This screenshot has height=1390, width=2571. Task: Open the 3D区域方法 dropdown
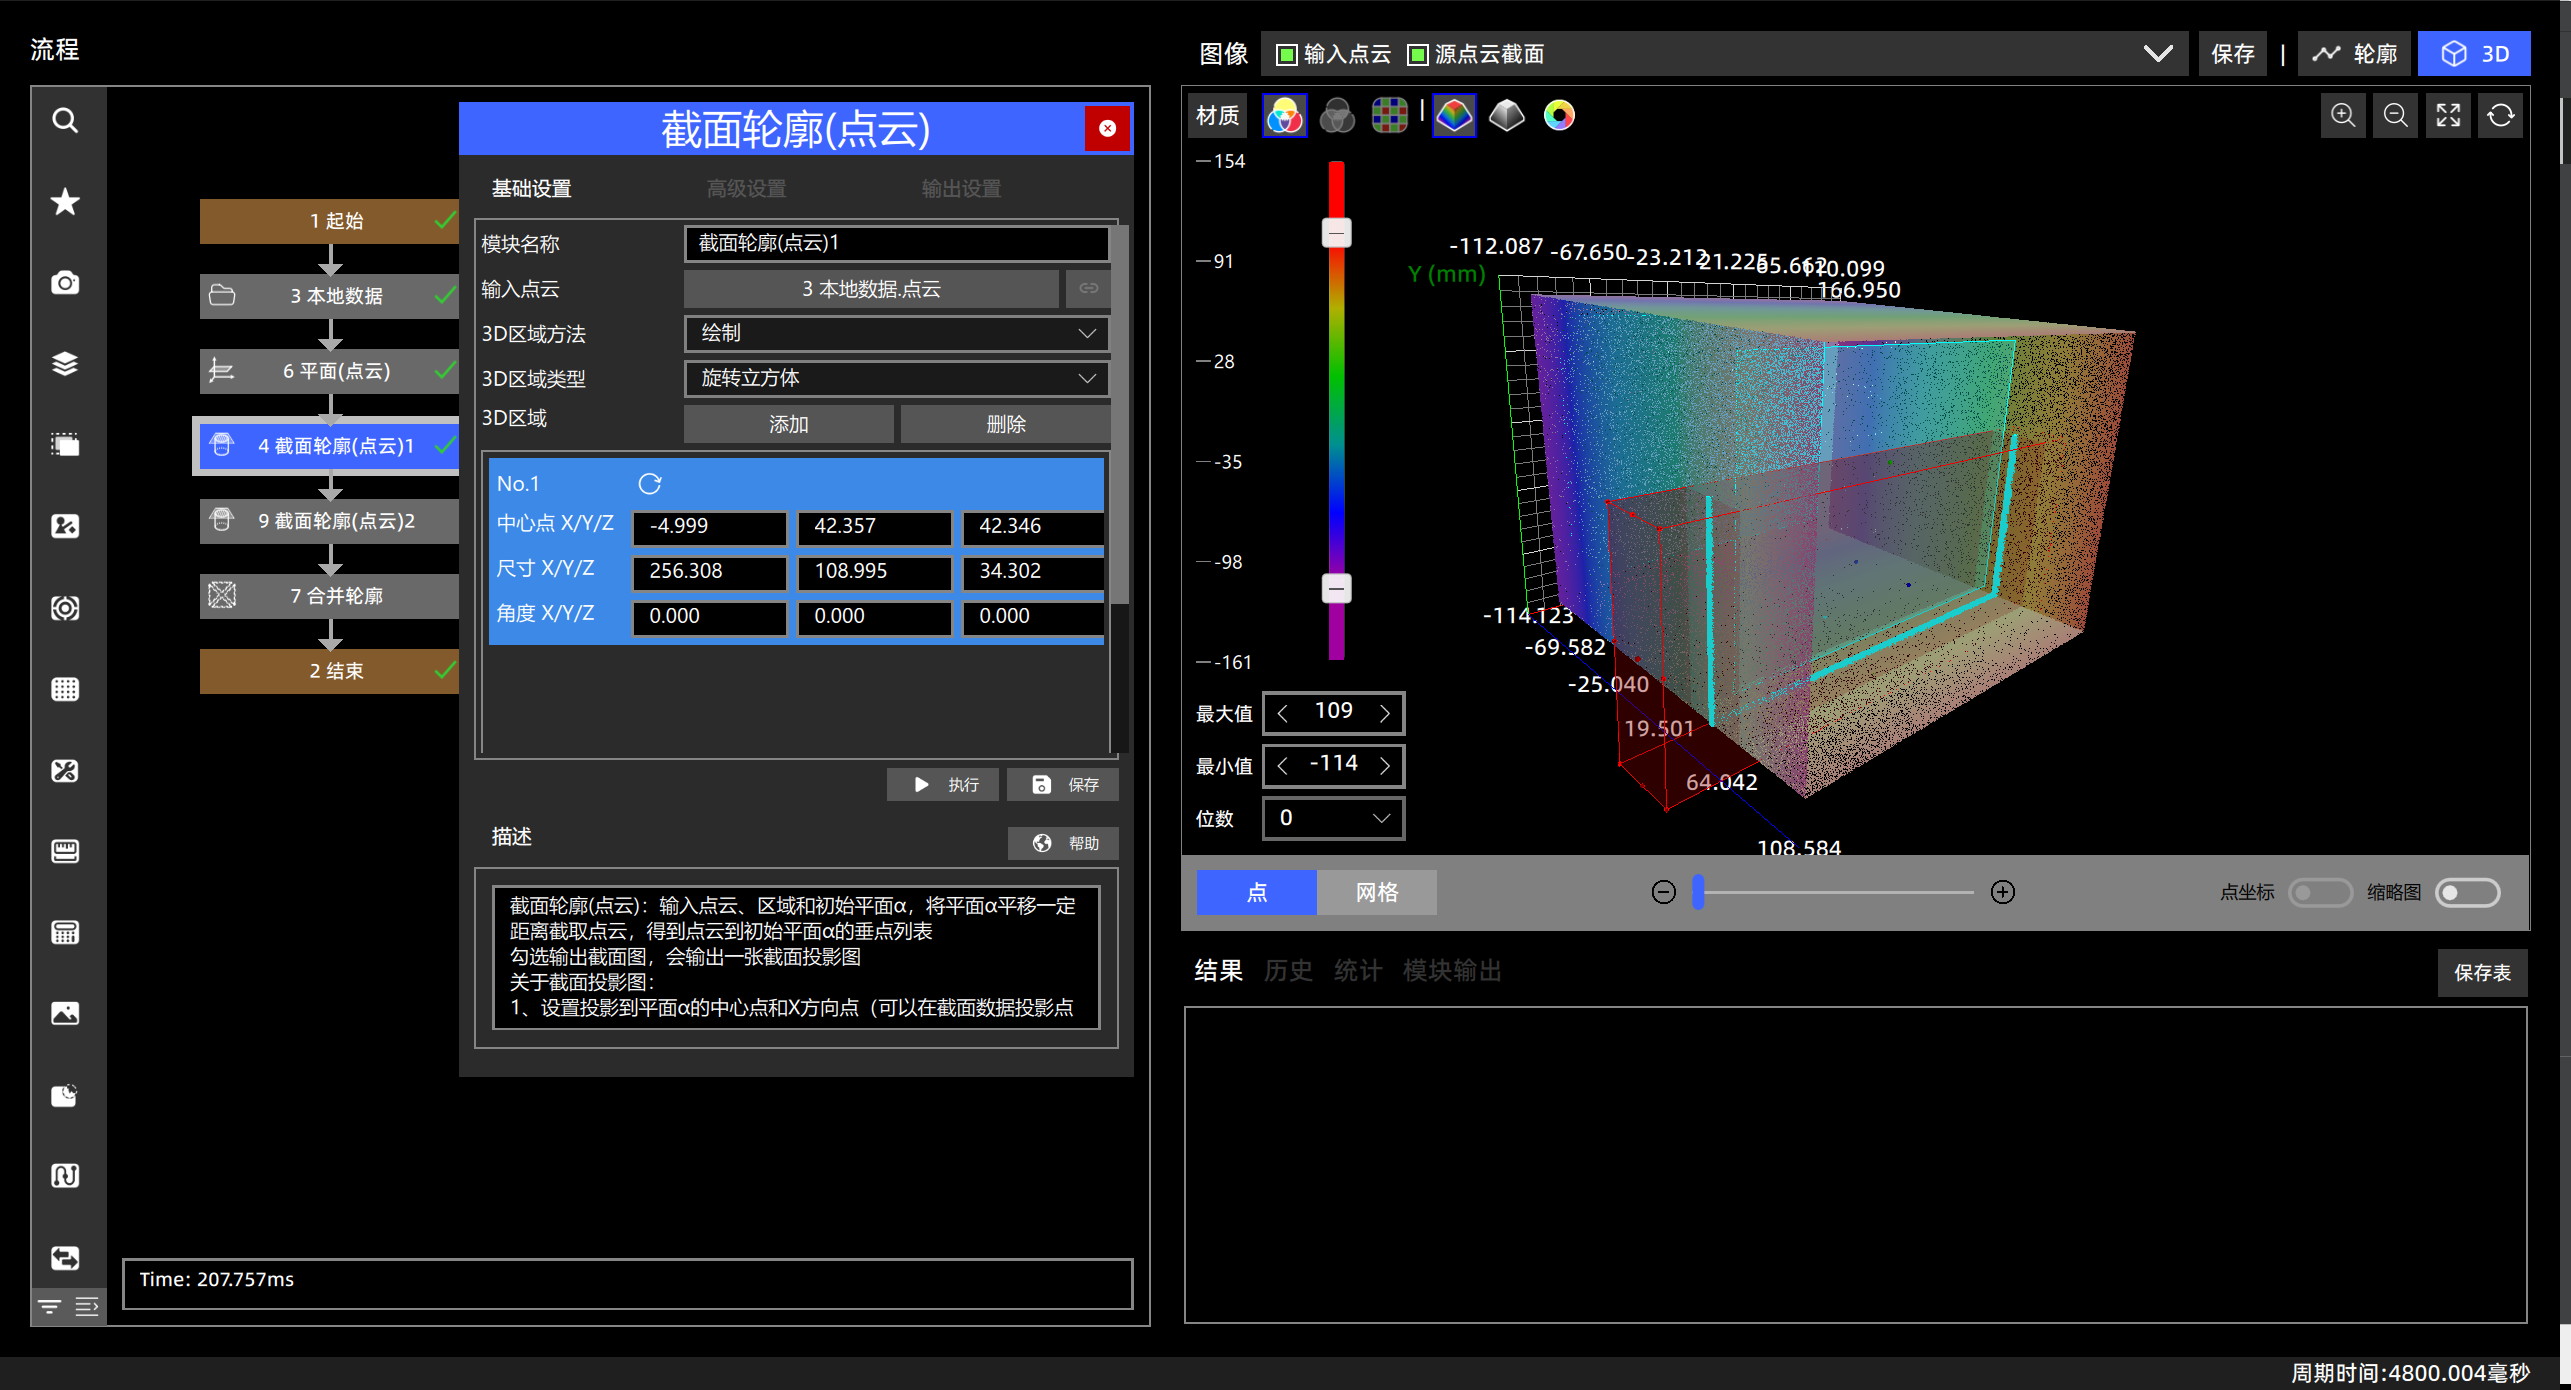(897, 334)
